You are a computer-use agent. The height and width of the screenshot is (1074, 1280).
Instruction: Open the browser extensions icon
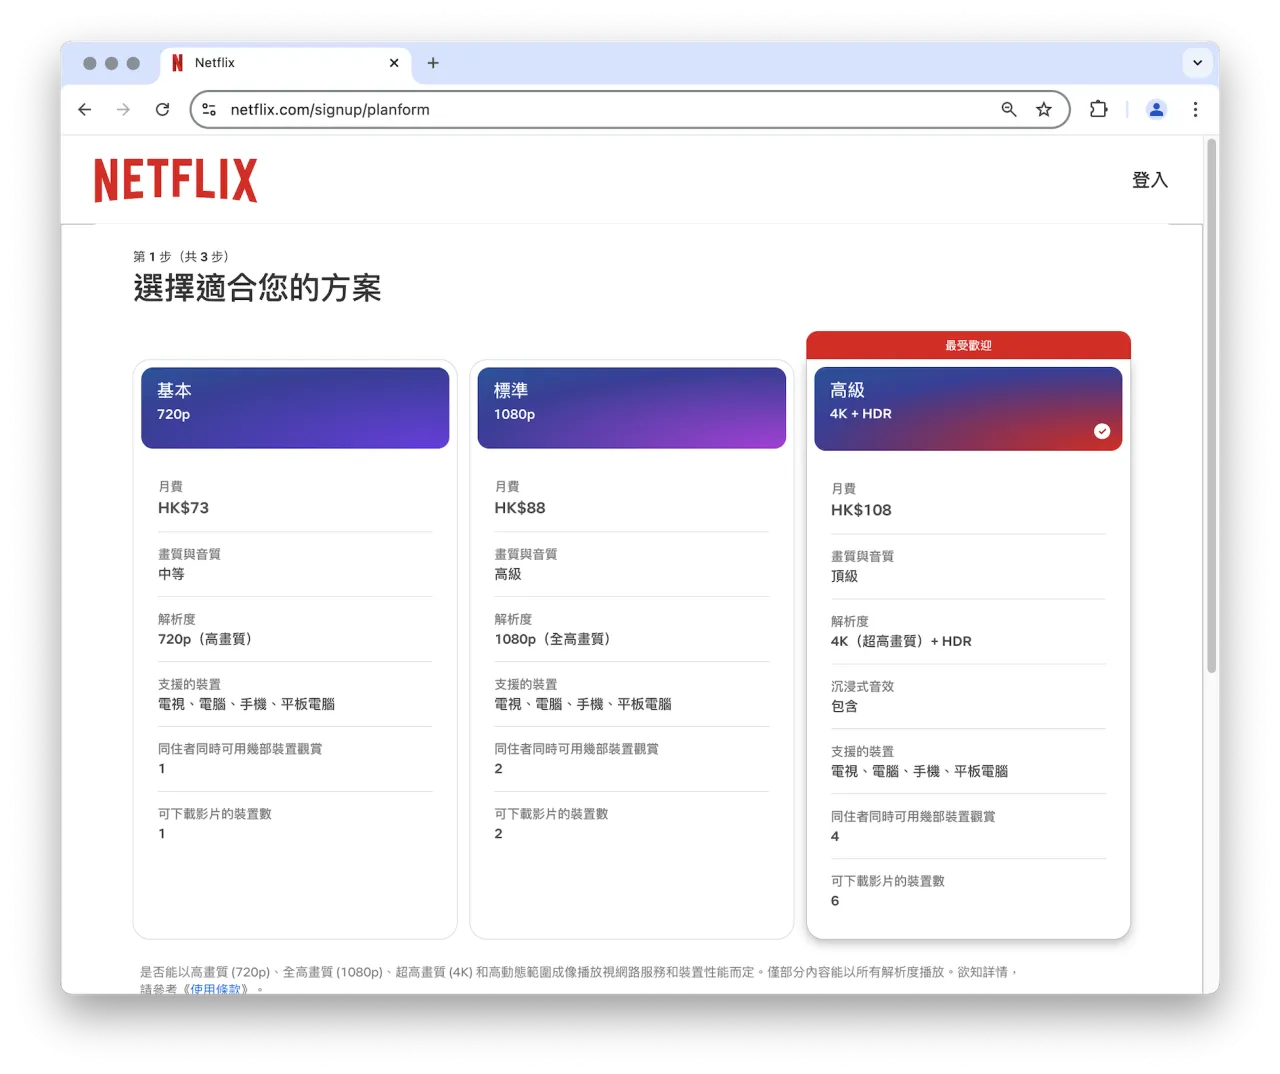pos(1098,109)
